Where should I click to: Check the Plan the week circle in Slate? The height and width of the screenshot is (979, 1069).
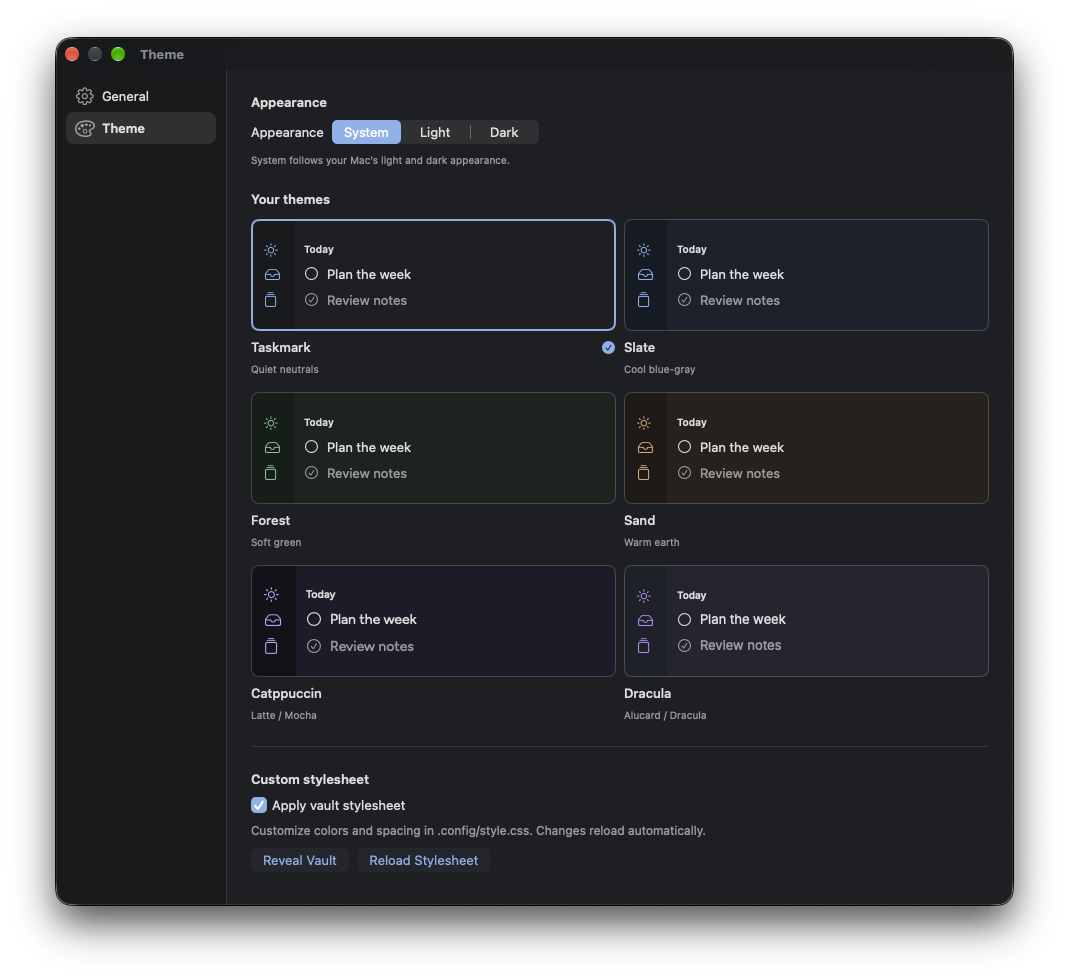coord(684,274)
